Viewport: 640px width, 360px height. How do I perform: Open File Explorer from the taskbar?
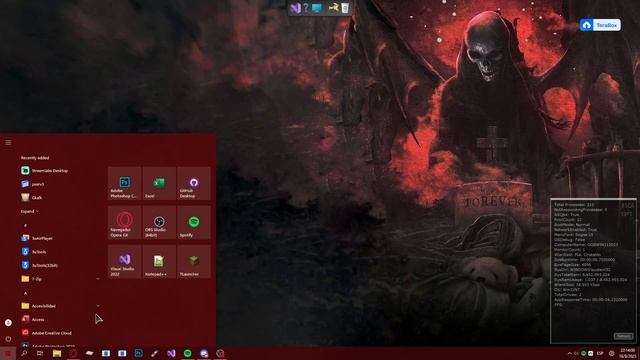(x=57, y=353)
